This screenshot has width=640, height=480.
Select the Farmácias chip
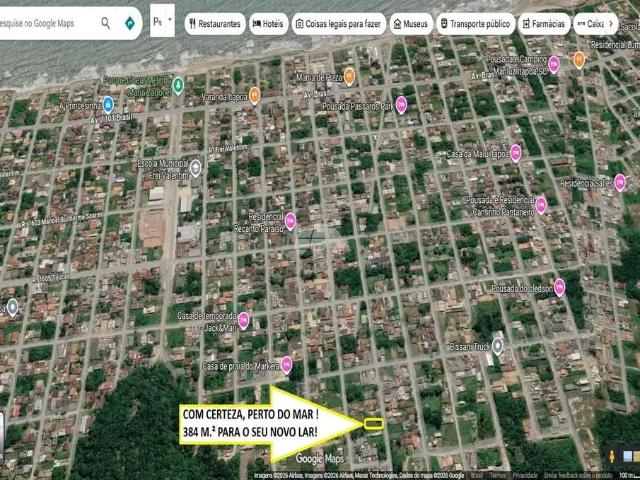[544, 24]
